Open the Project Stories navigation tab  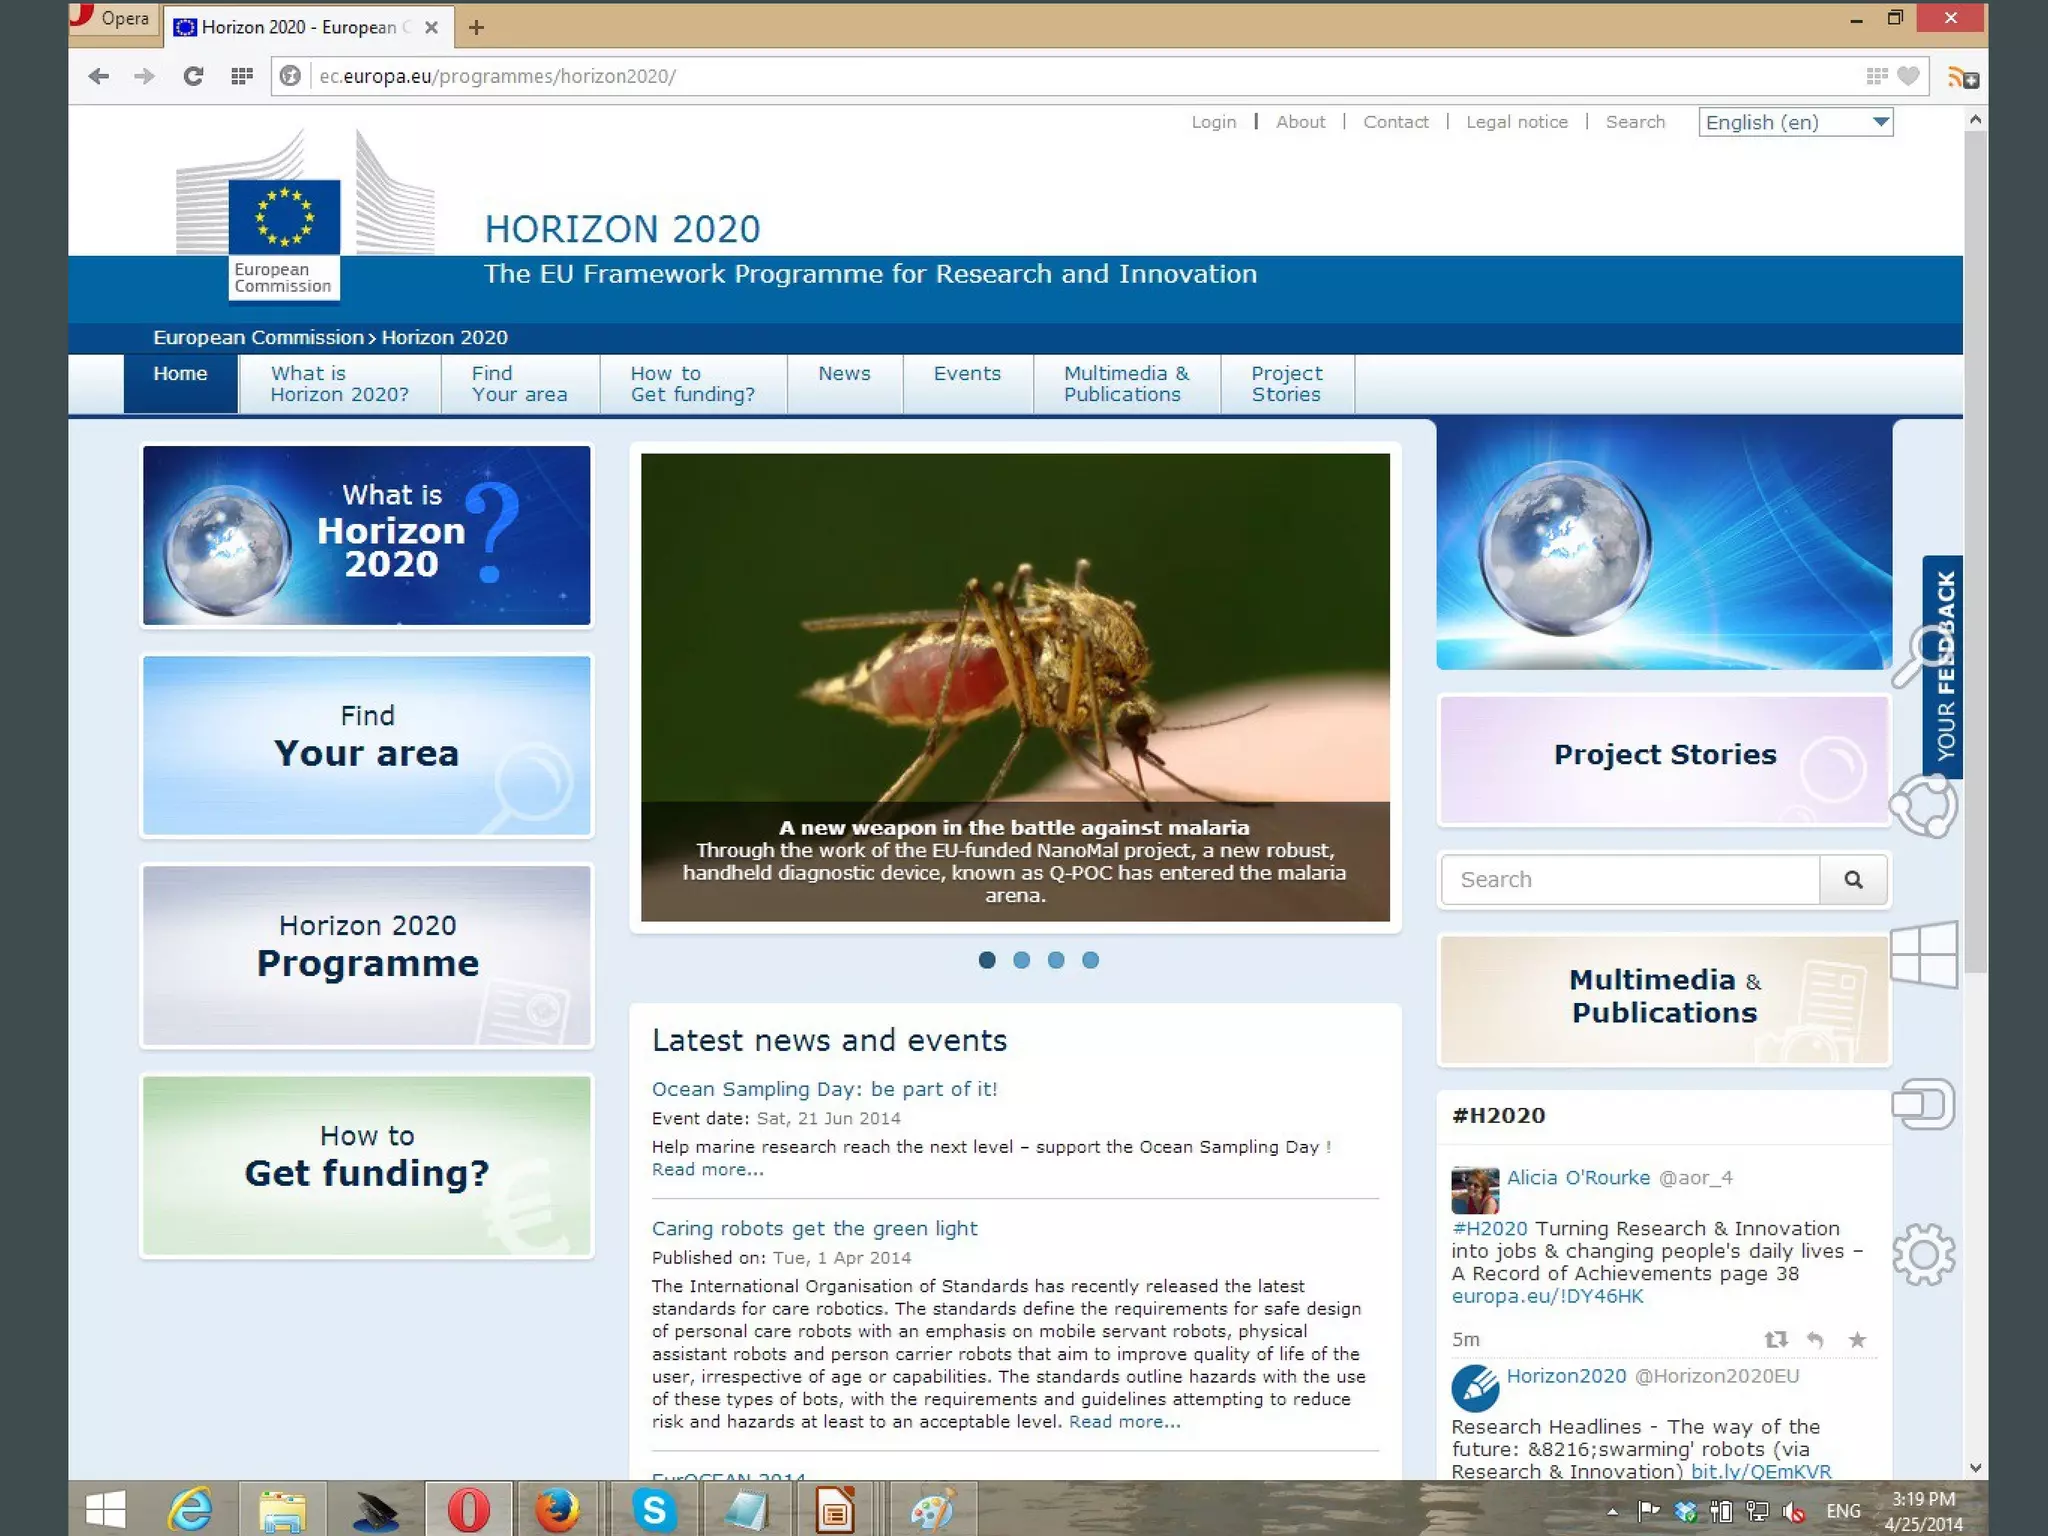tap(1286, 384)
